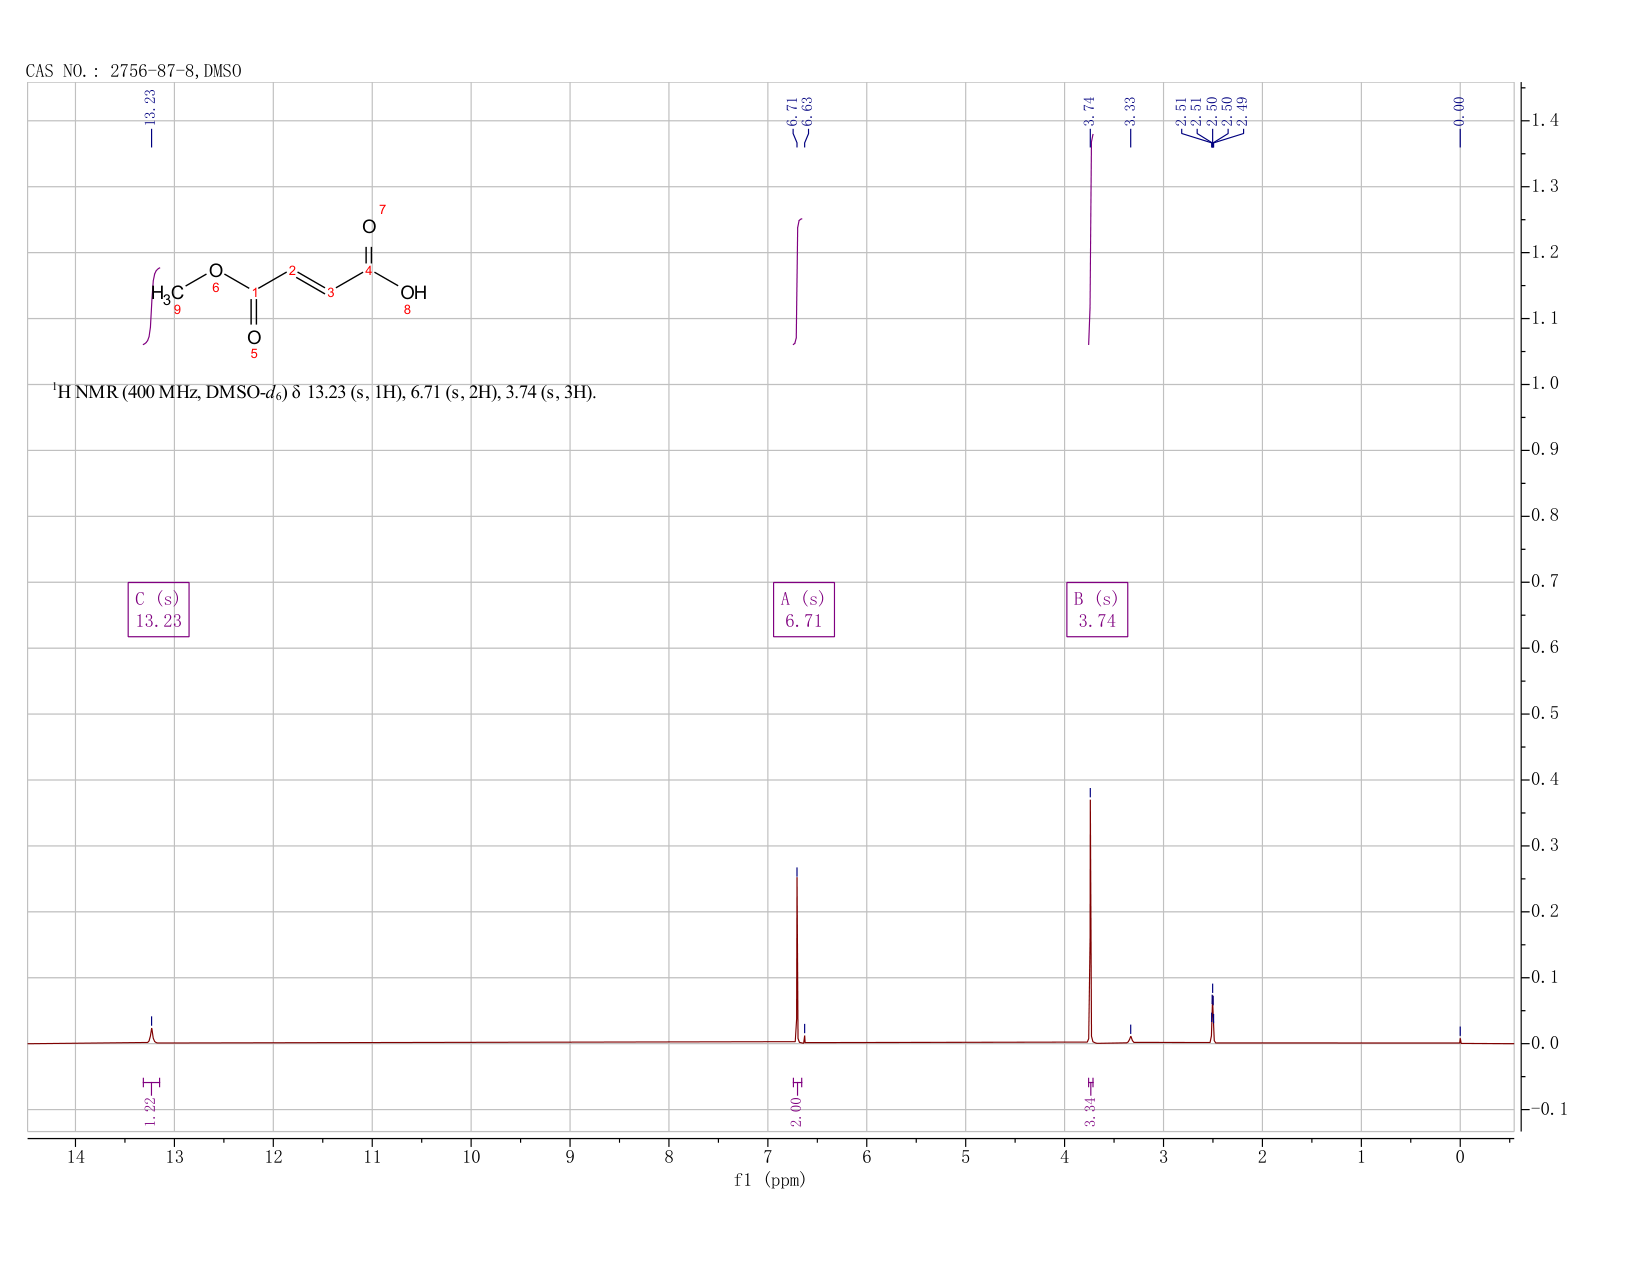Screen dimensions: 1650x1275
Task: Select the 0.00 peak label at top
Action: click(x=1459, y=111)
